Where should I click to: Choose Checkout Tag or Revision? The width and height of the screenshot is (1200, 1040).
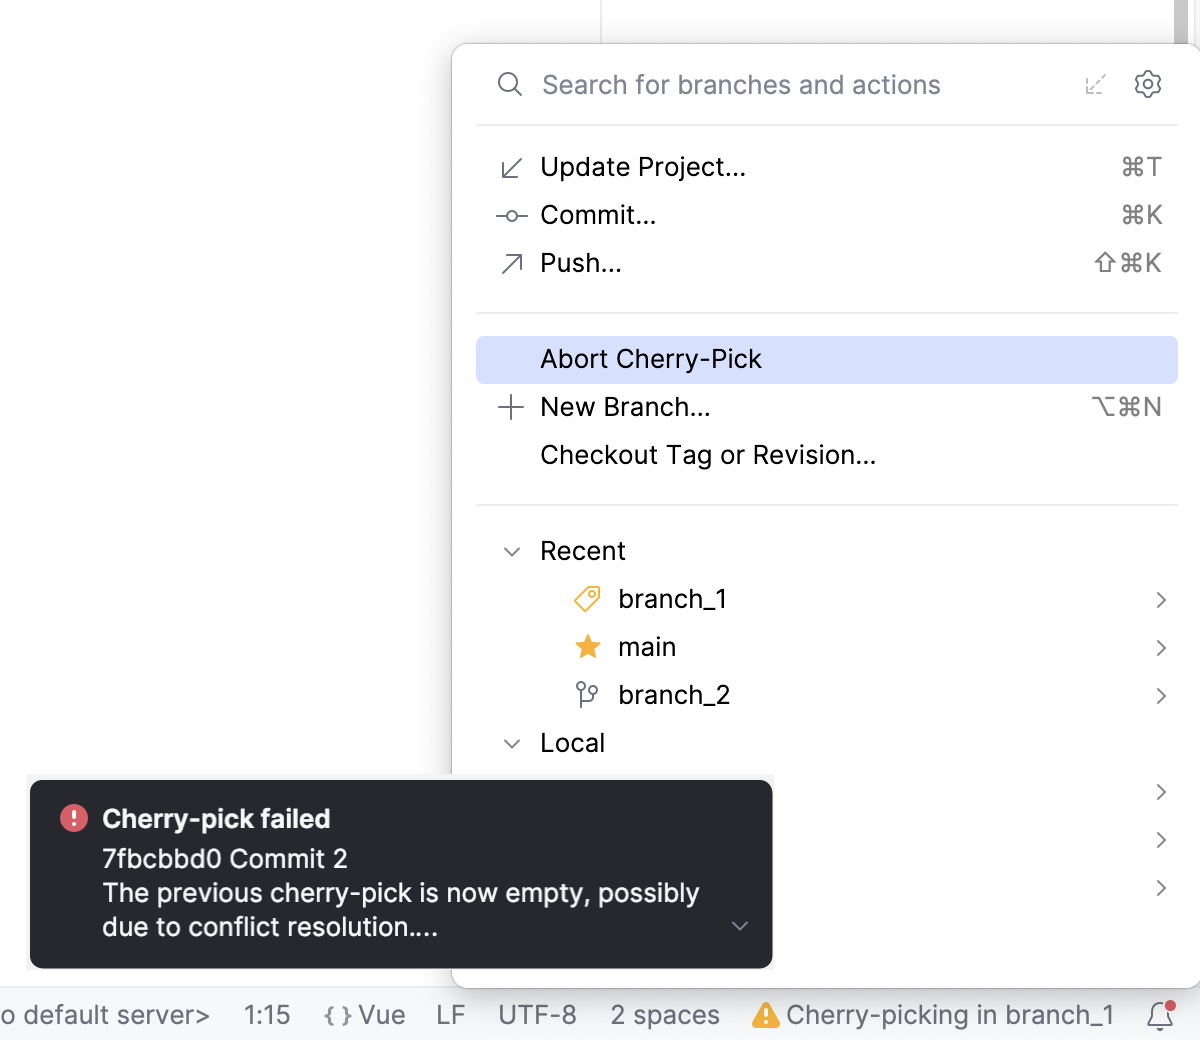[708, 454]
